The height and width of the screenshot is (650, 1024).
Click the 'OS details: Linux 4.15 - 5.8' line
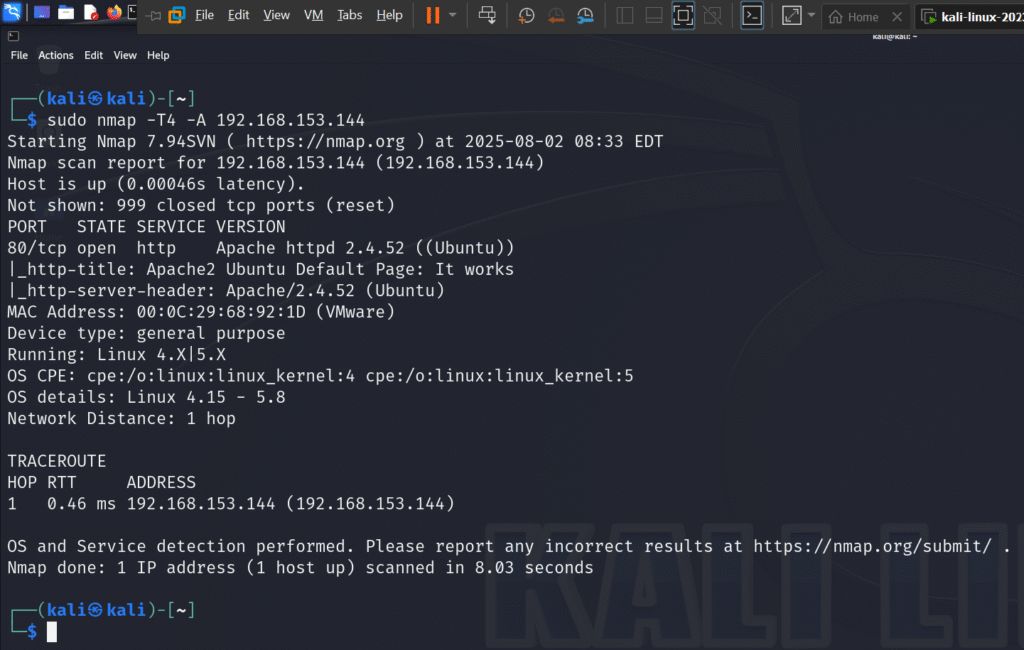146,397
